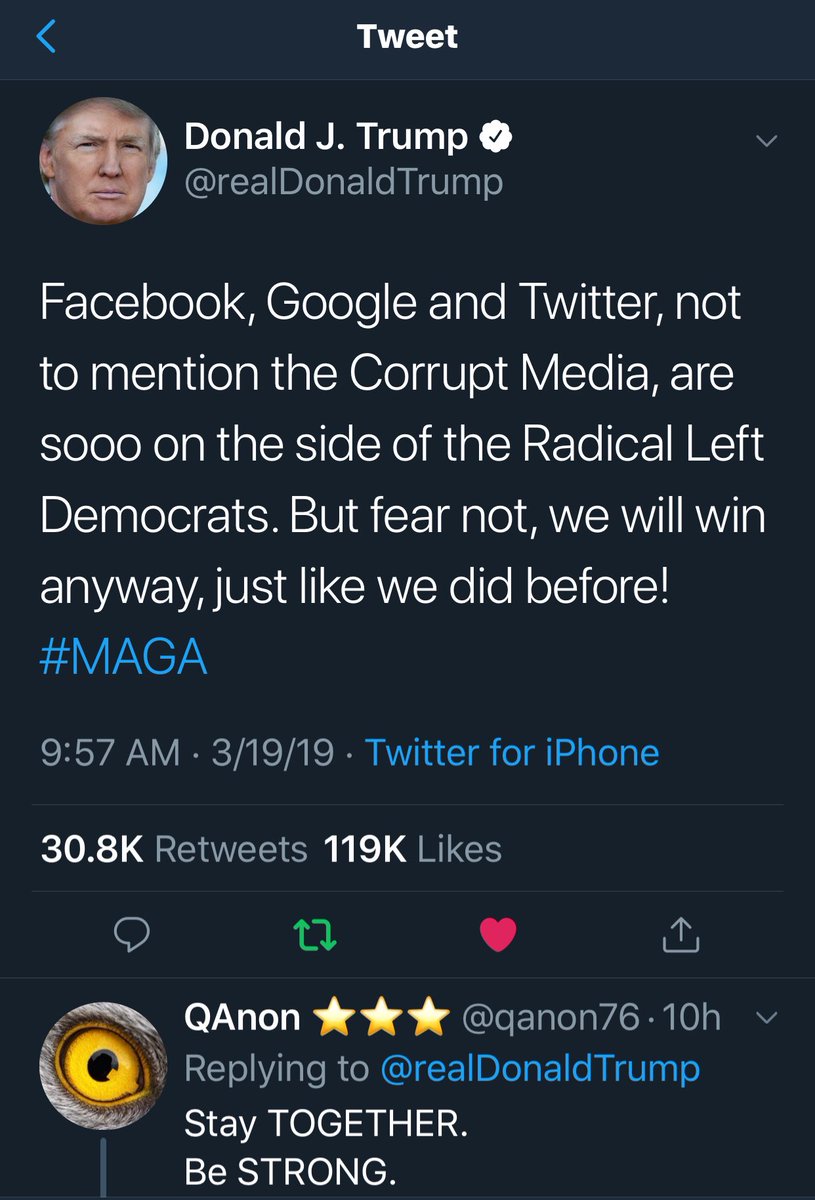Tap the 9:57 AM 3/19/19 timestamp
The width and height of the screenshot is (815, 1200).
pos(187,752)
